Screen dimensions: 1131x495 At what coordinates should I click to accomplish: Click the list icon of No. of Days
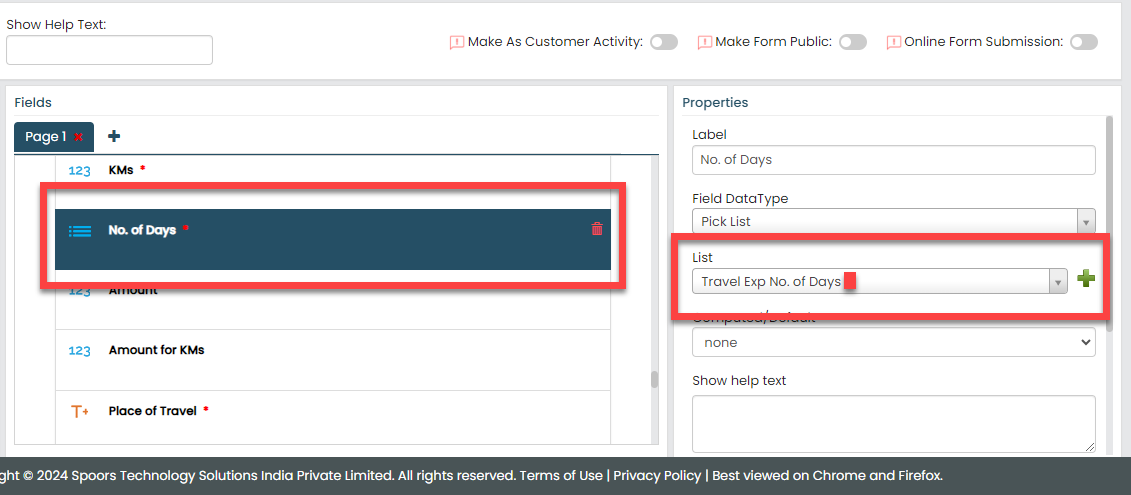79,230
